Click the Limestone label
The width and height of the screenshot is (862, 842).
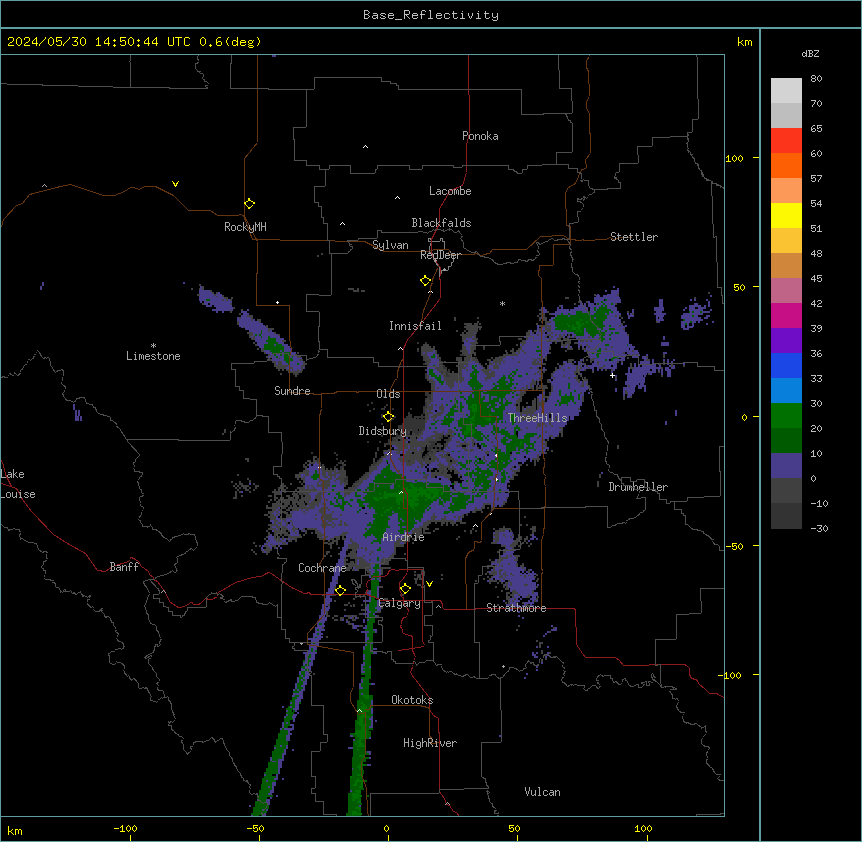click(x=153, y=356)
